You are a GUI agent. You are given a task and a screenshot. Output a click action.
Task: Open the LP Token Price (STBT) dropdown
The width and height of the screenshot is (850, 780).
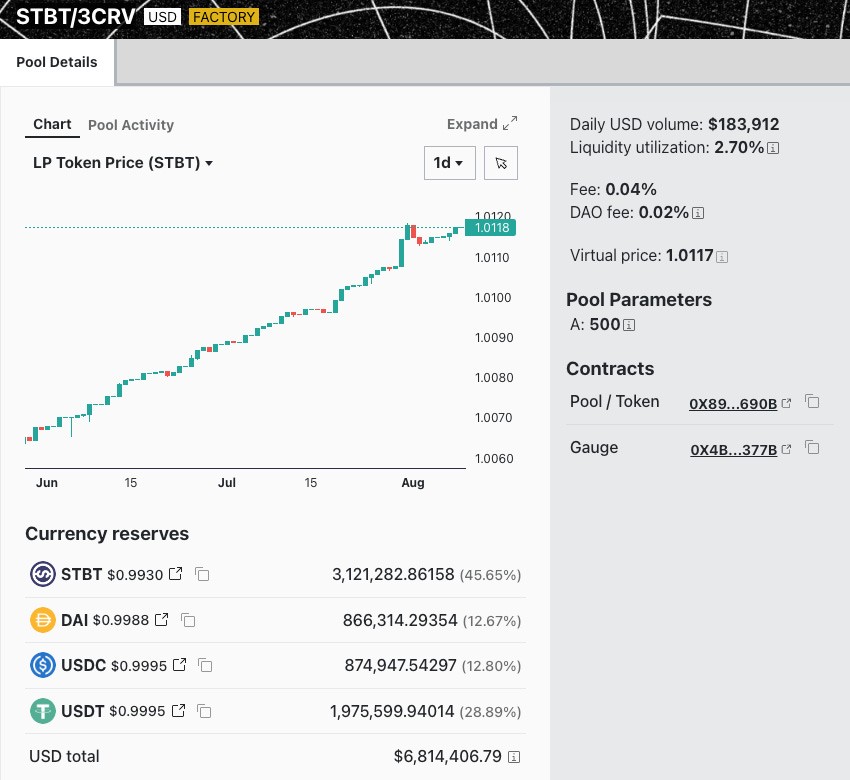tap(124, 163)
